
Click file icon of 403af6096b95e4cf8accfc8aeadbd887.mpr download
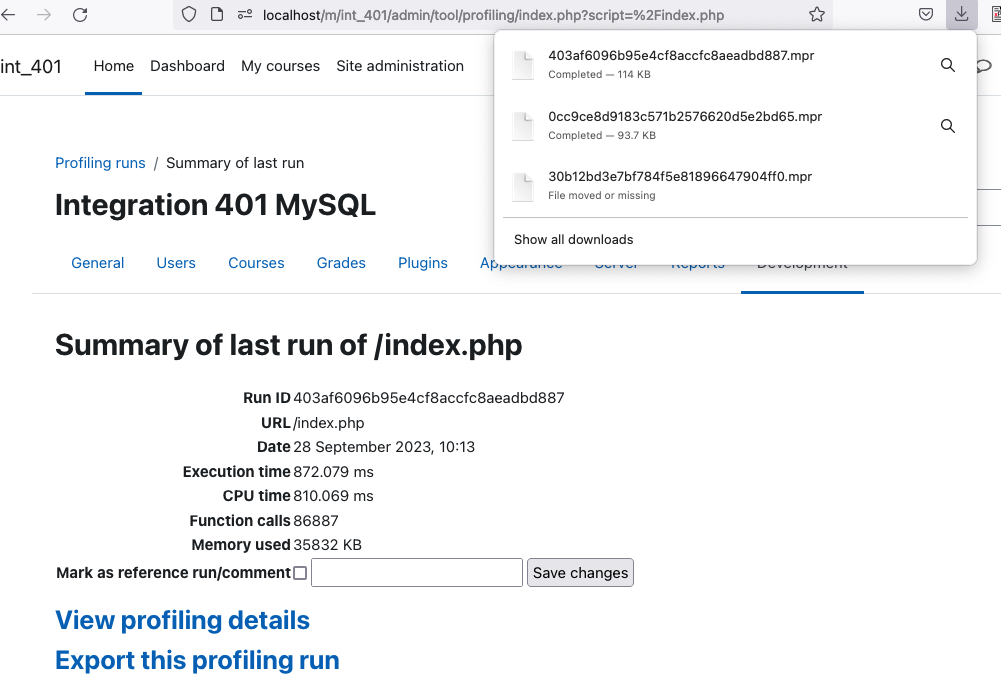[x=523, y=65]
